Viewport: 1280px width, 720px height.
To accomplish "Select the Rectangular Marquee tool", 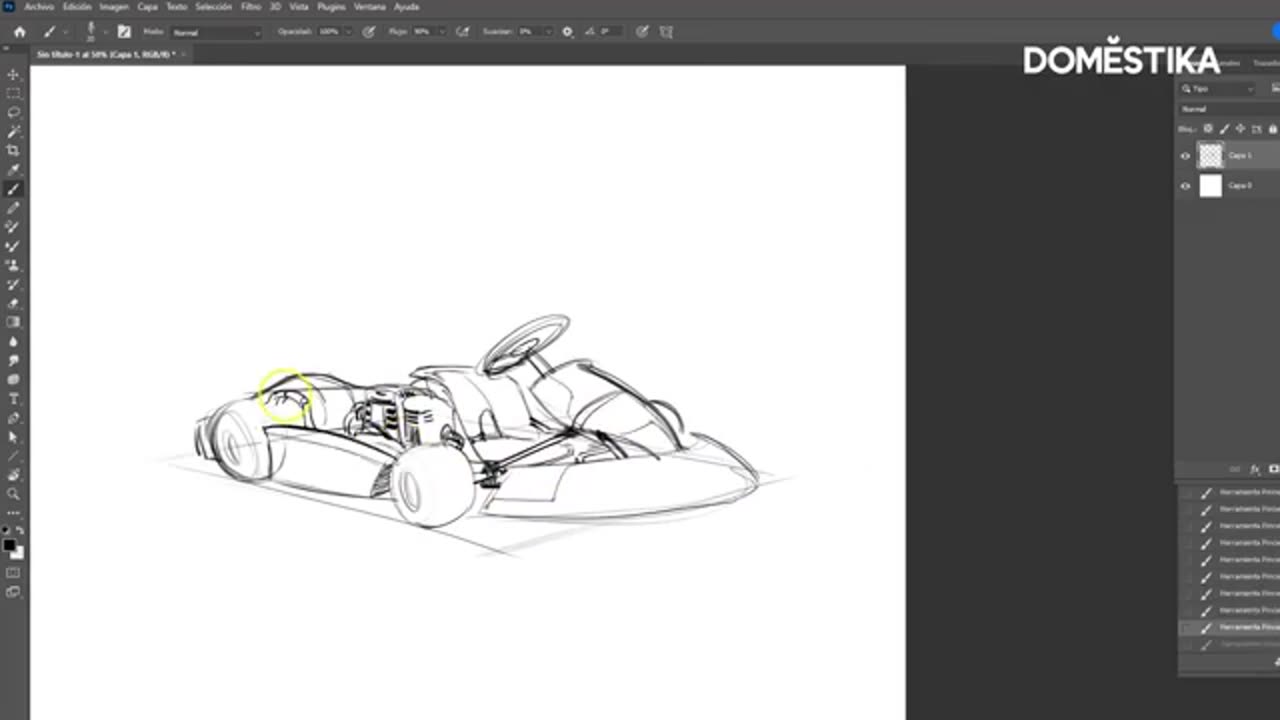I will click(x=13, y=94).
